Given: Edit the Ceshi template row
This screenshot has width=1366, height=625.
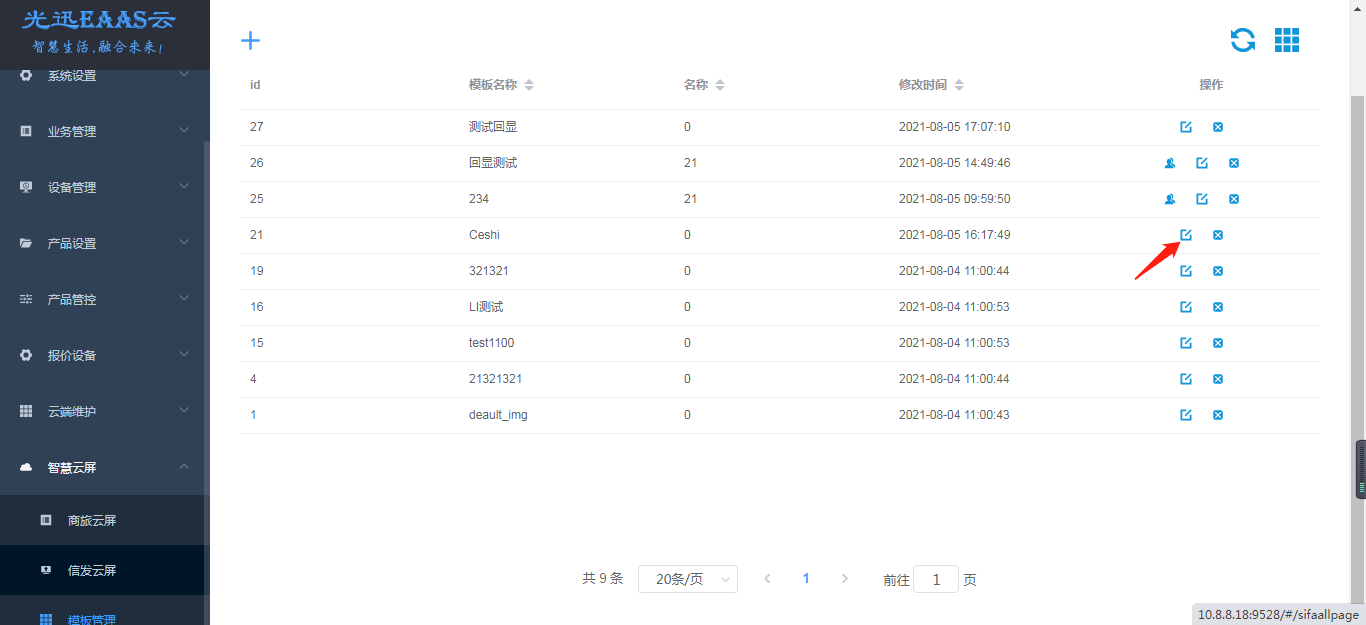Looking at the screenshot, I should tap(1186, 235).
